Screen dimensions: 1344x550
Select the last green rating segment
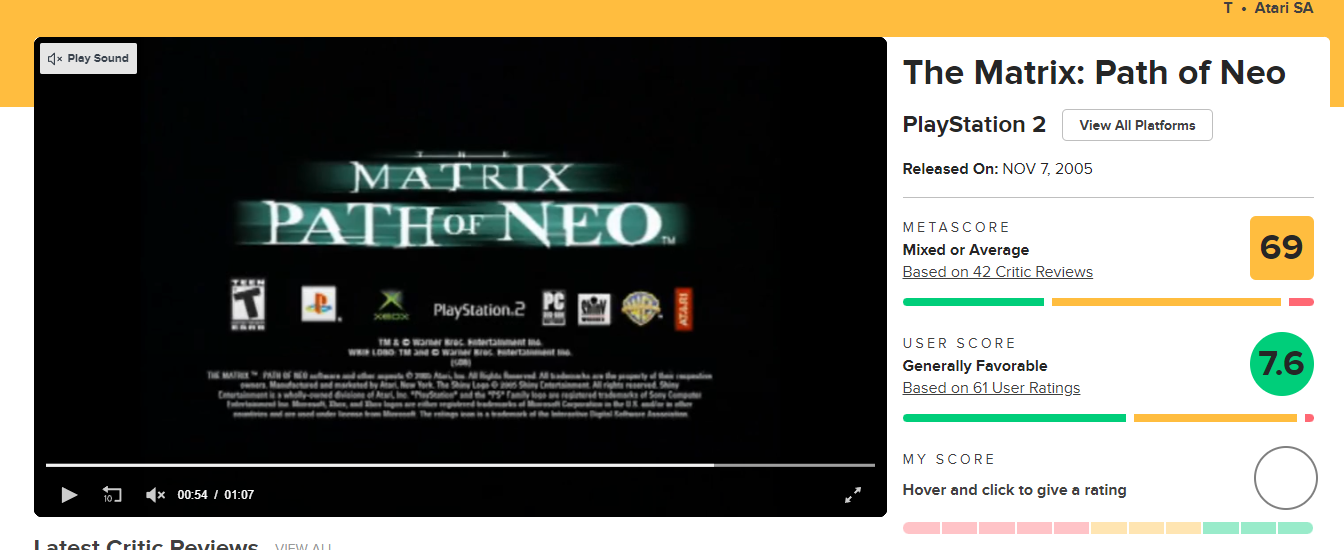1295,528
